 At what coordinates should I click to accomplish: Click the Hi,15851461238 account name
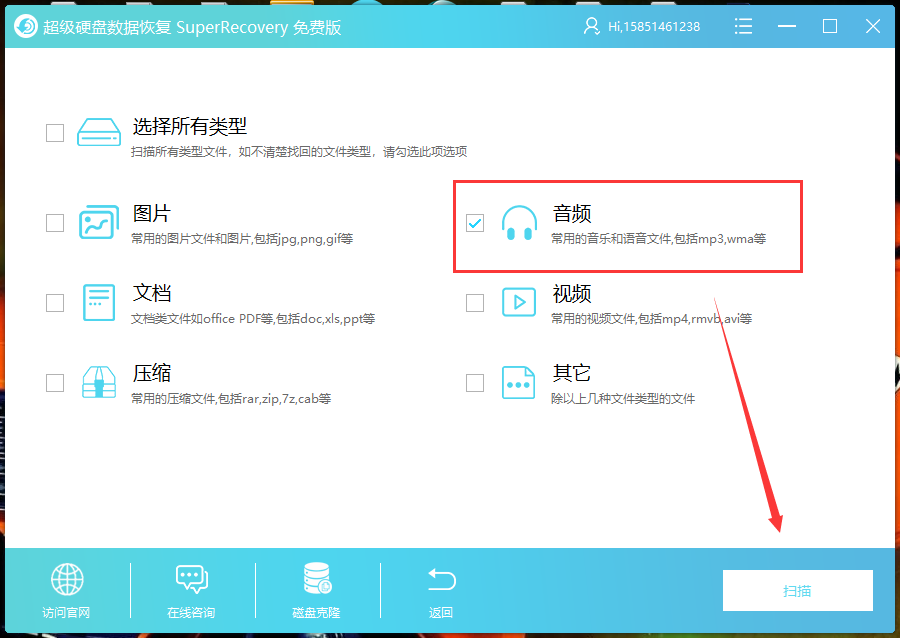(654, 27)
